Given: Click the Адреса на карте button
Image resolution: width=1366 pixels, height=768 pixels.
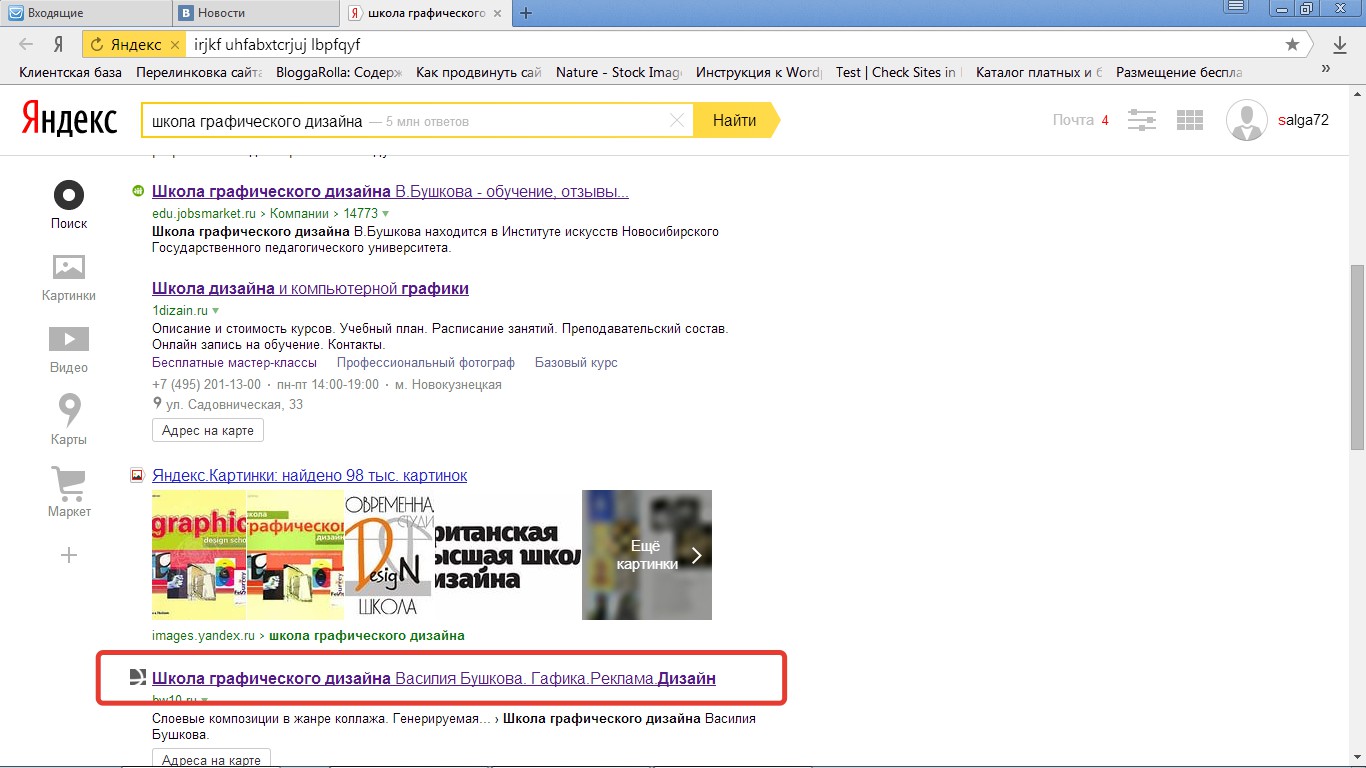Looking at the screenshot, I should pyautogui.click(x=211, y=759).
